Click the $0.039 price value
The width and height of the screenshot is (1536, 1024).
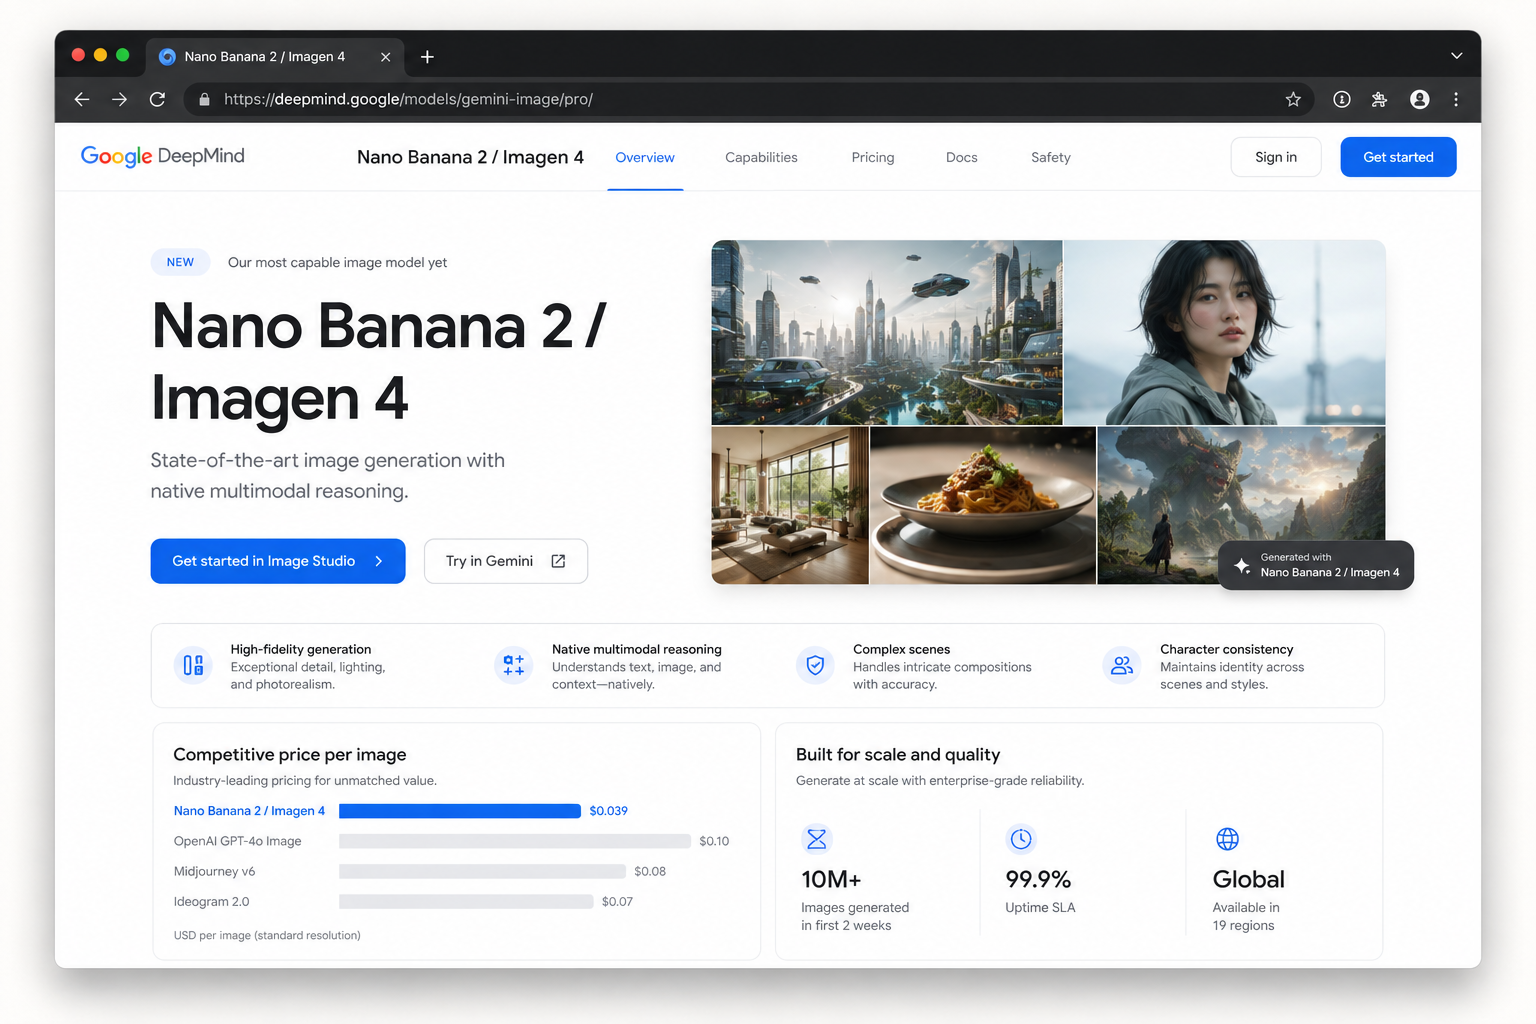click(608, 811)
